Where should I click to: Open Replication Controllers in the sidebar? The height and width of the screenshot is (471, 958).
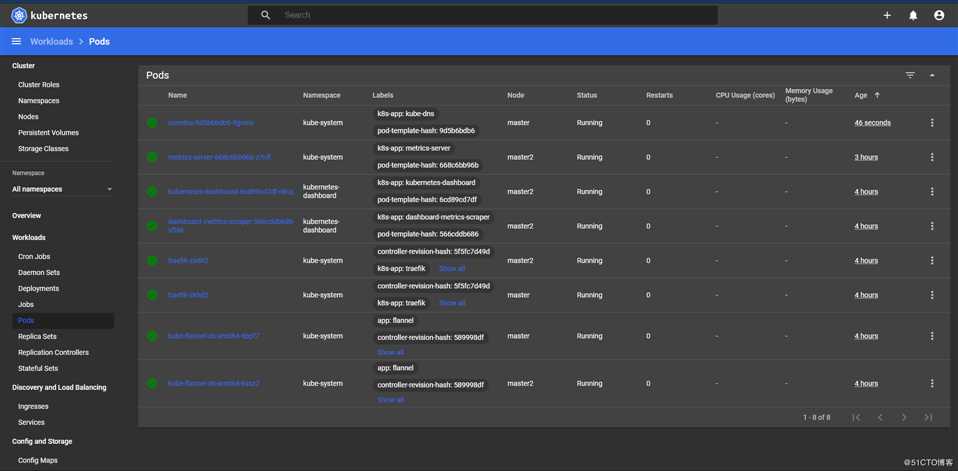click(53, 352)
